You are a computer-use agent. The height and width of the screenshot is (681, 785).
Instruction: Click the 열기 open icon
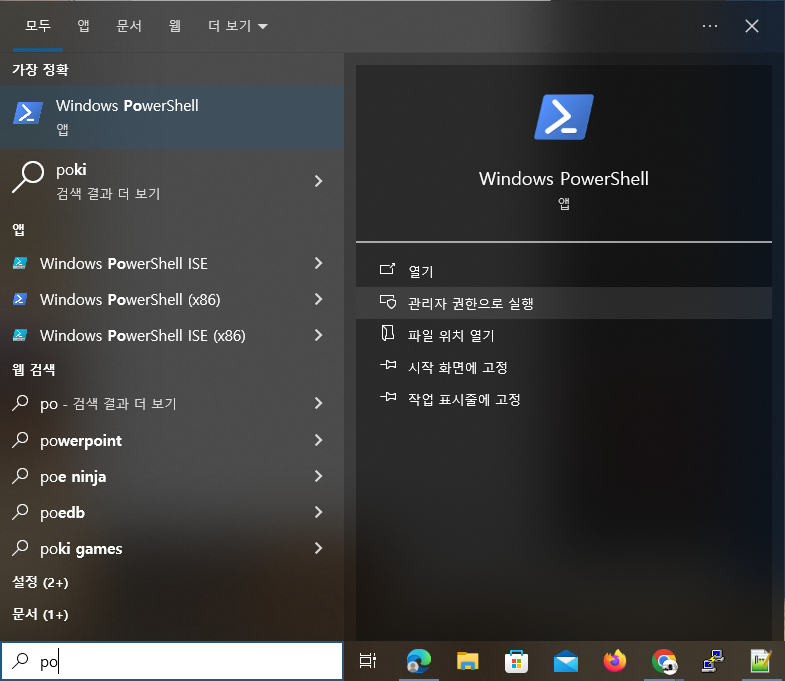coord(387,269)
